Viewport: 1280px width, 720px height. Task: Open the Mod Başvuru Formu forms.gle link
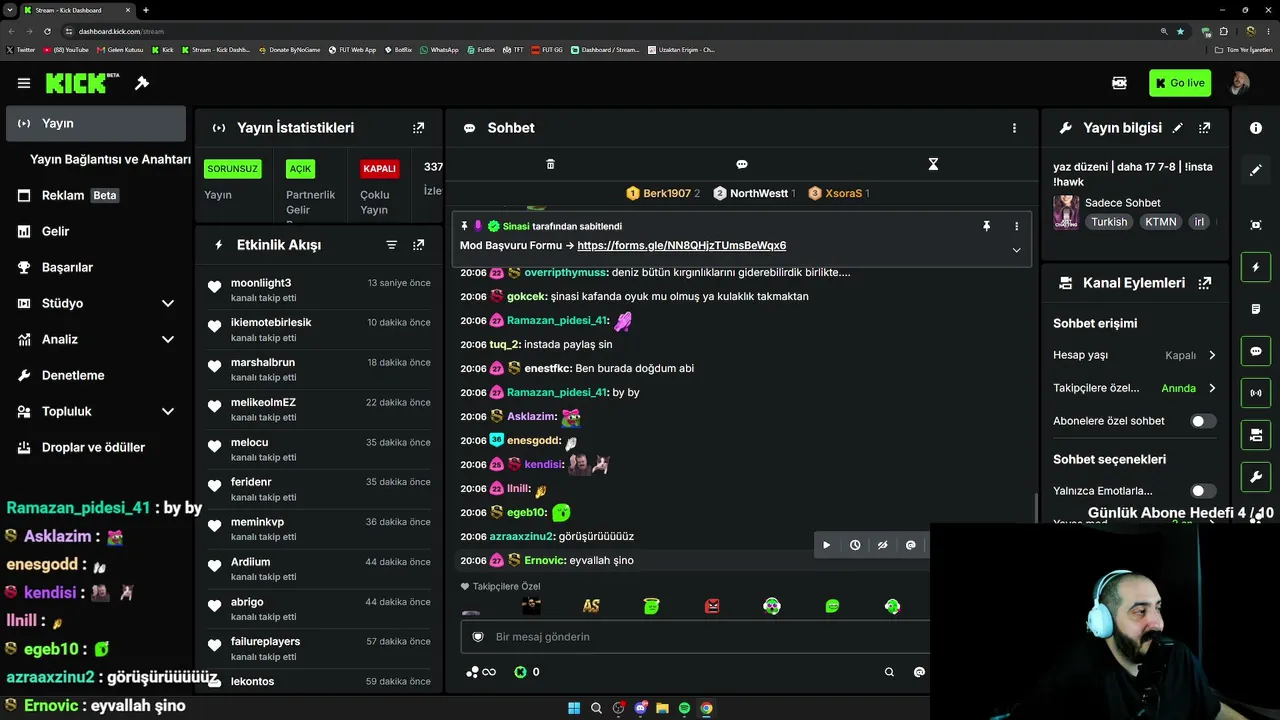[x=681, y=245]
